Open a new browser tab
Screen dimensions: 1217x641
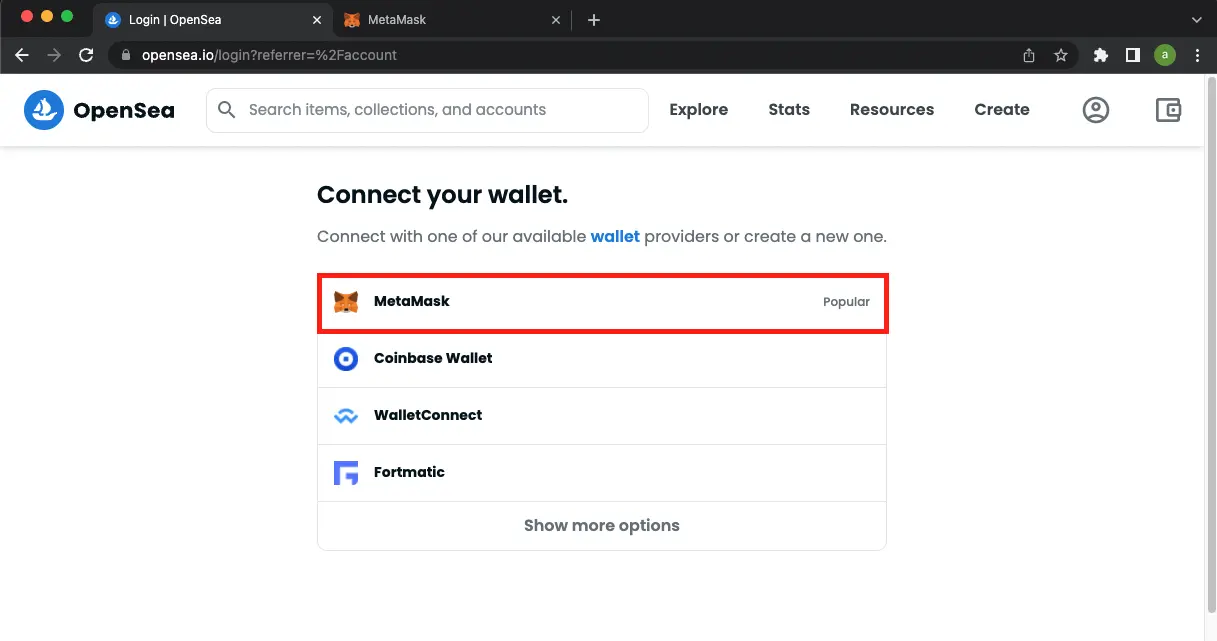pyautogui.click(x=594, y=20)
